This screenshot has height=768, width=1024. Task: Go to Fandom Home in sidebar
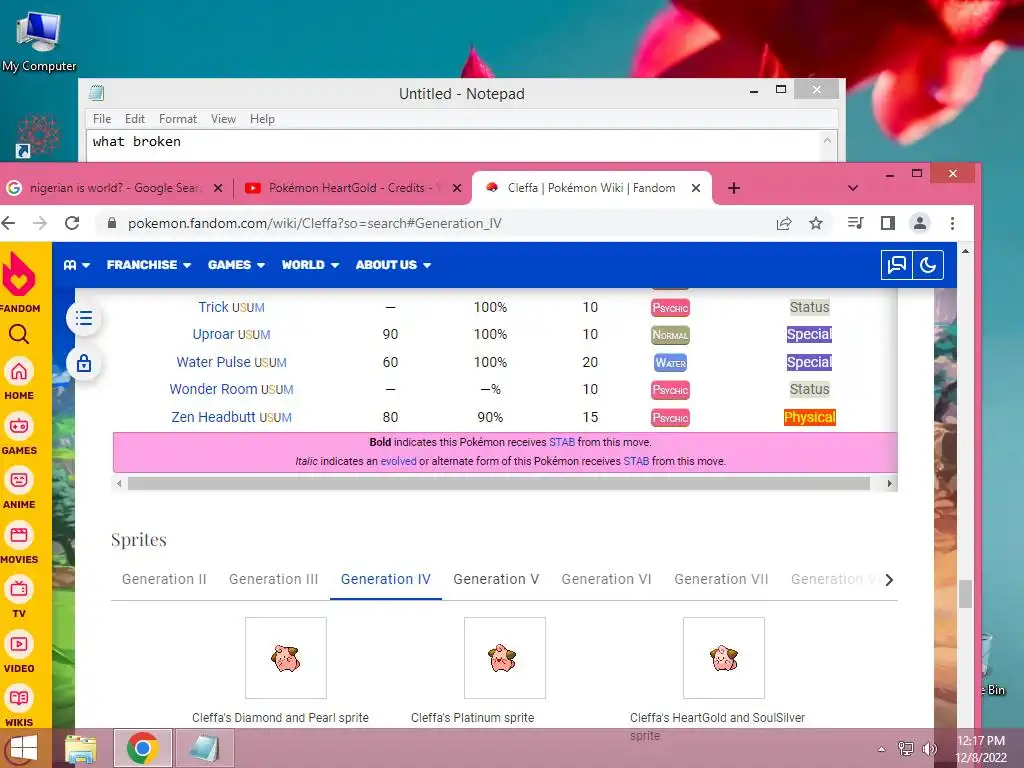click(x=19, y=379)
